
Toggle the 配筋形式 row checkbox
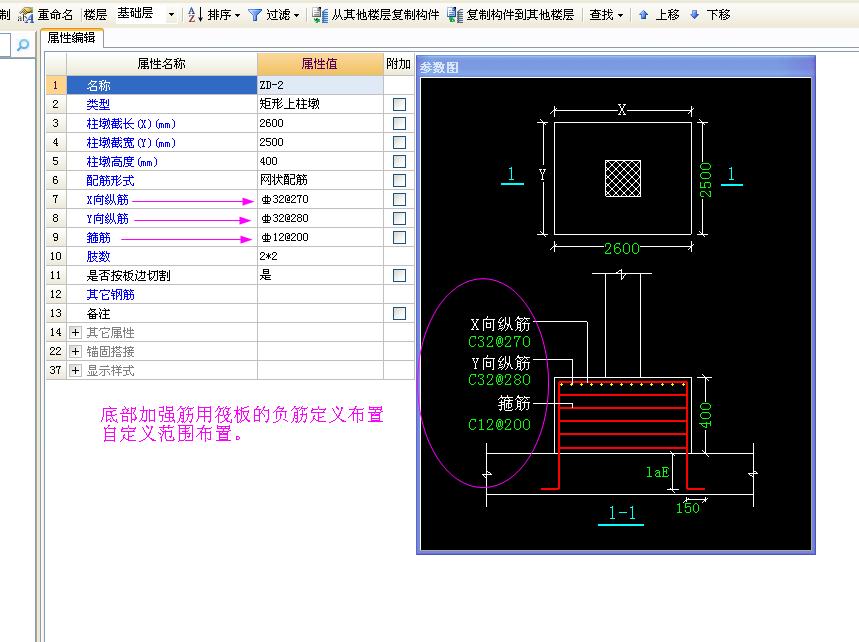[x=399, y=180]
